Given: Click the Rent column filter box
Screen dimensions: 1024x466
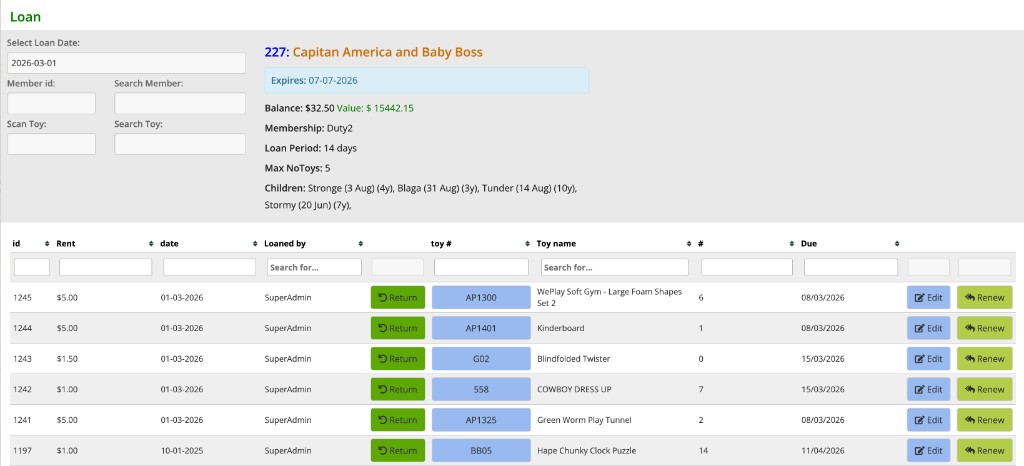Looking at the screenshot, I should click(106, 267).
